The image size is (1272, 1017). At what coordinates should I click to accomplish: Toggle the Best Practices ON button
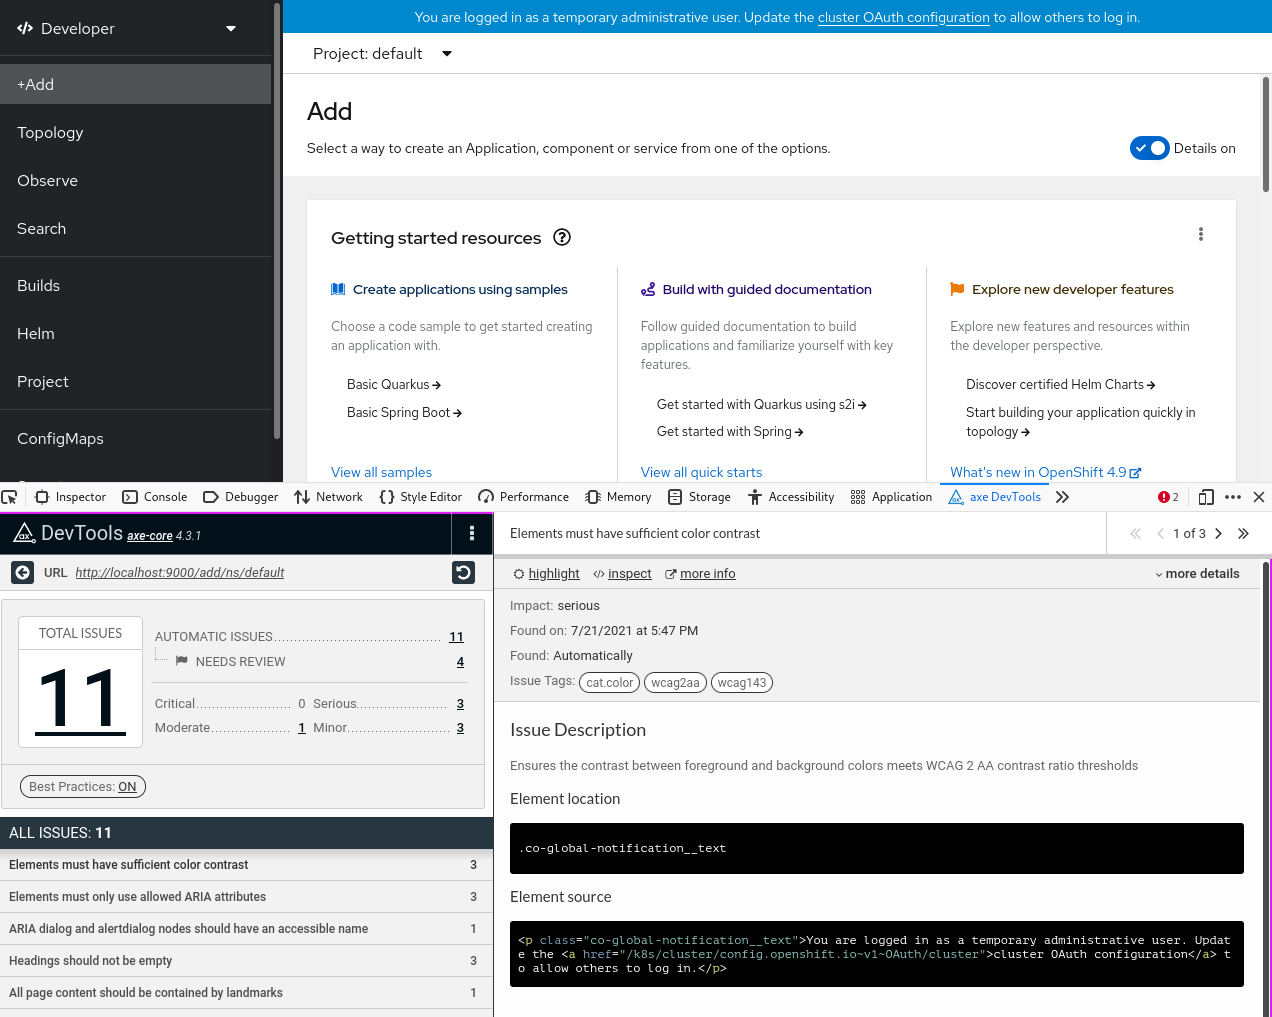pos(83,787)
